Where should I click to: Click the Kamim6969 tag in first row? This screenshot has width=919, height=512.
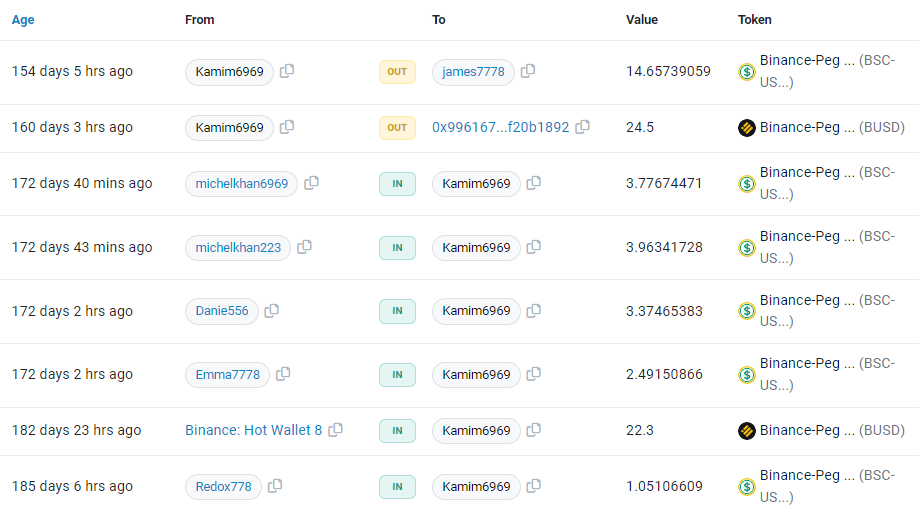[229, 71]
